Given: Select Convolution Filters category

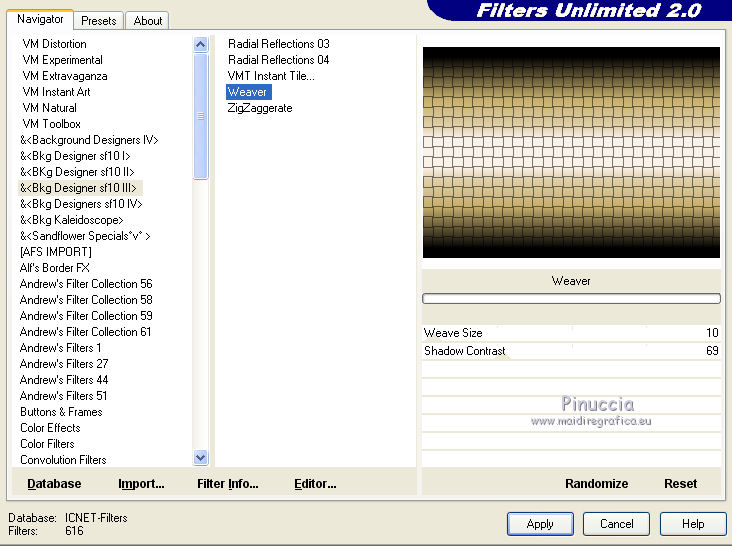Looking at the screenshot, I should coord(63,460).
